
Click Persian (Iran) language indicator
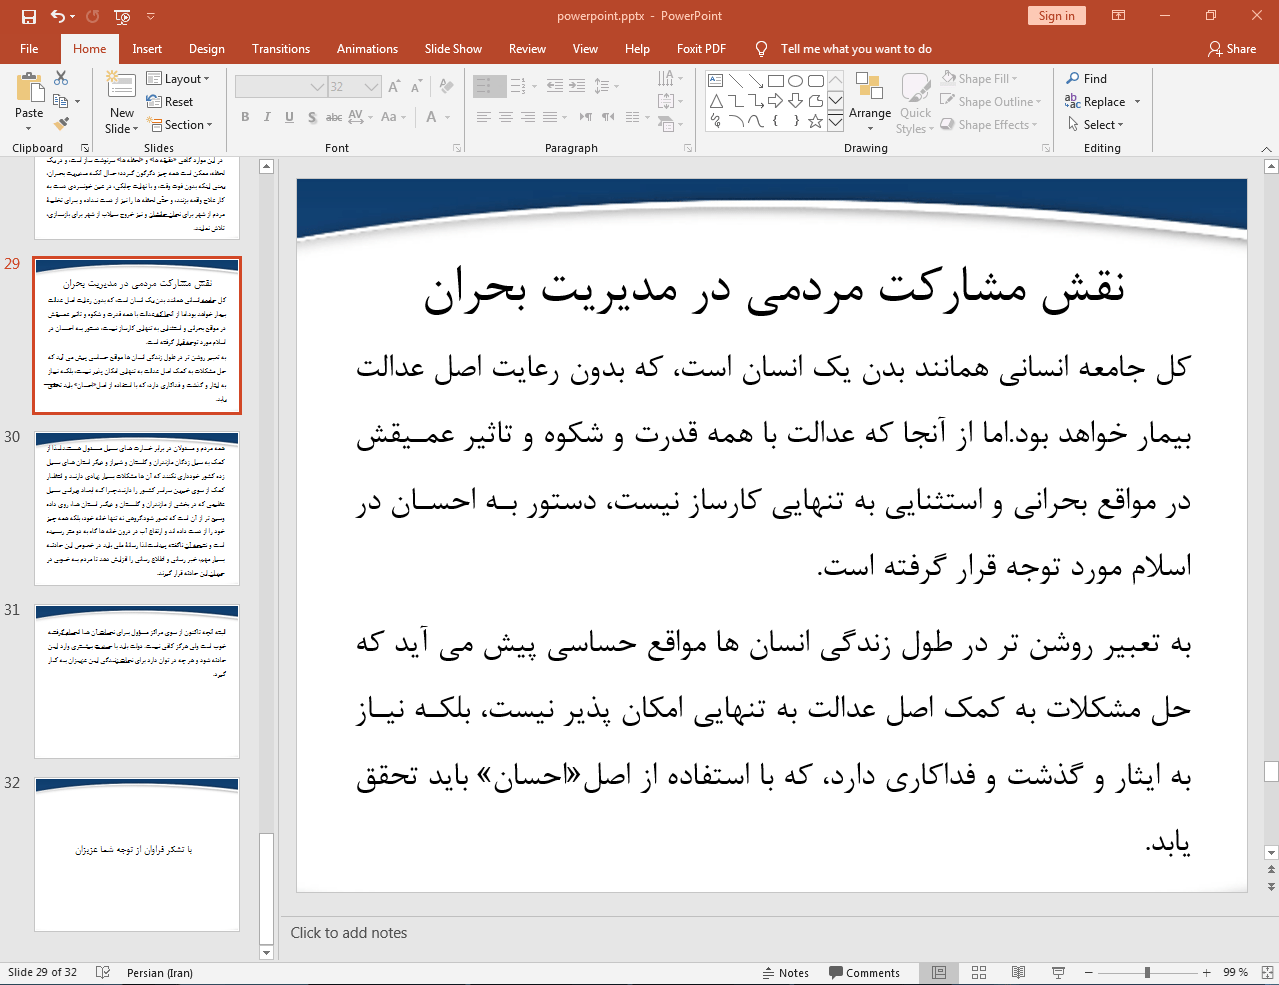[160, 973]
